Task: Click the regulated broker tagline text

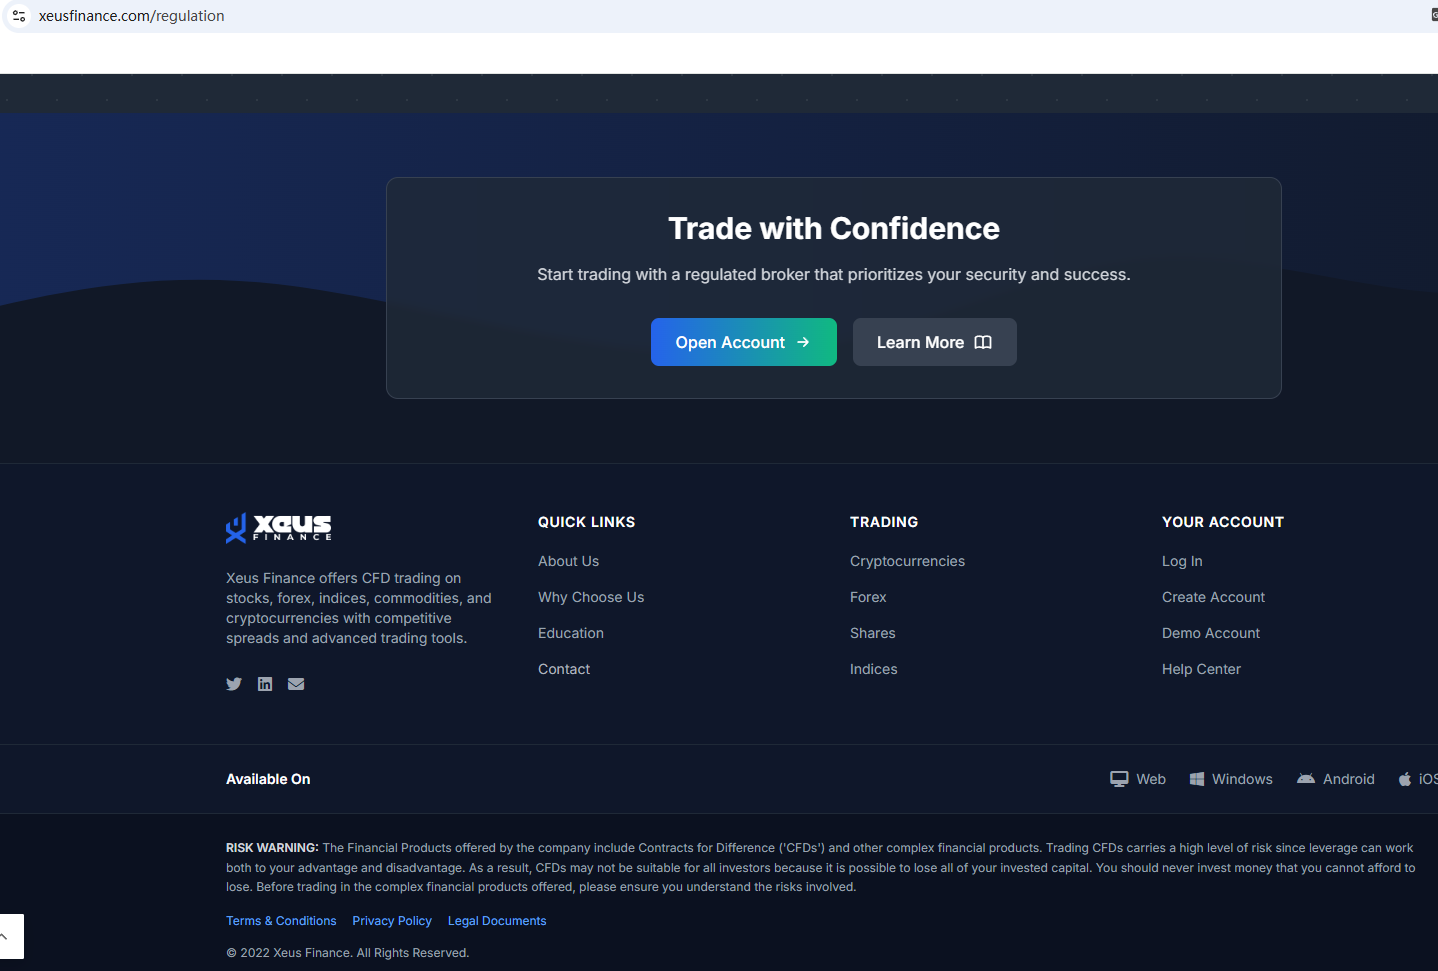Action: pos(834,274)
